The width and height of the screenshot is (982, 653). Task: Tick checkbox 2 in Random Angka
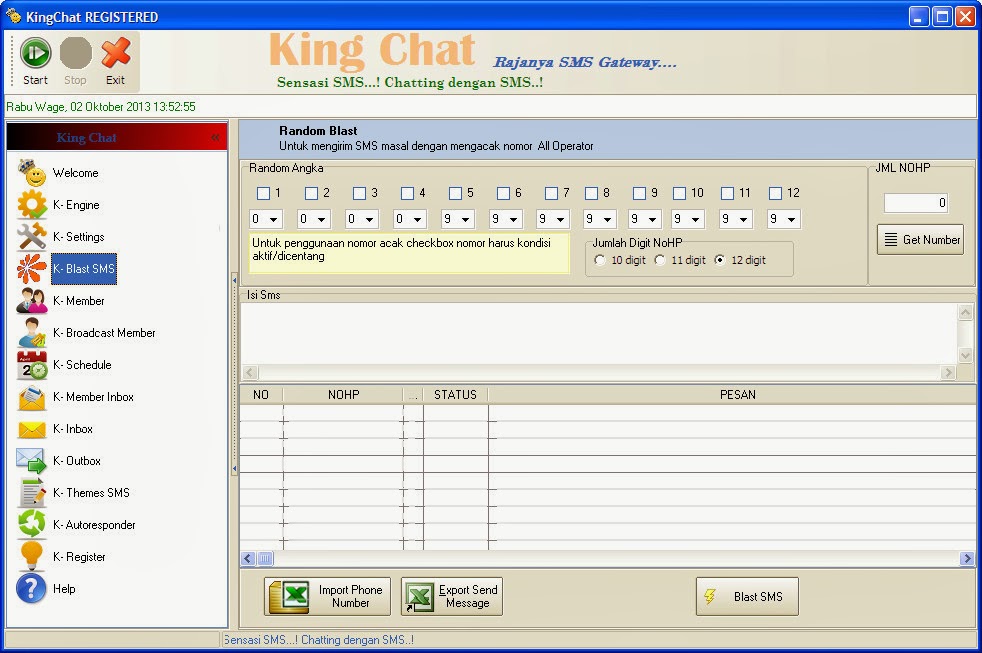(x=311, y=193)
